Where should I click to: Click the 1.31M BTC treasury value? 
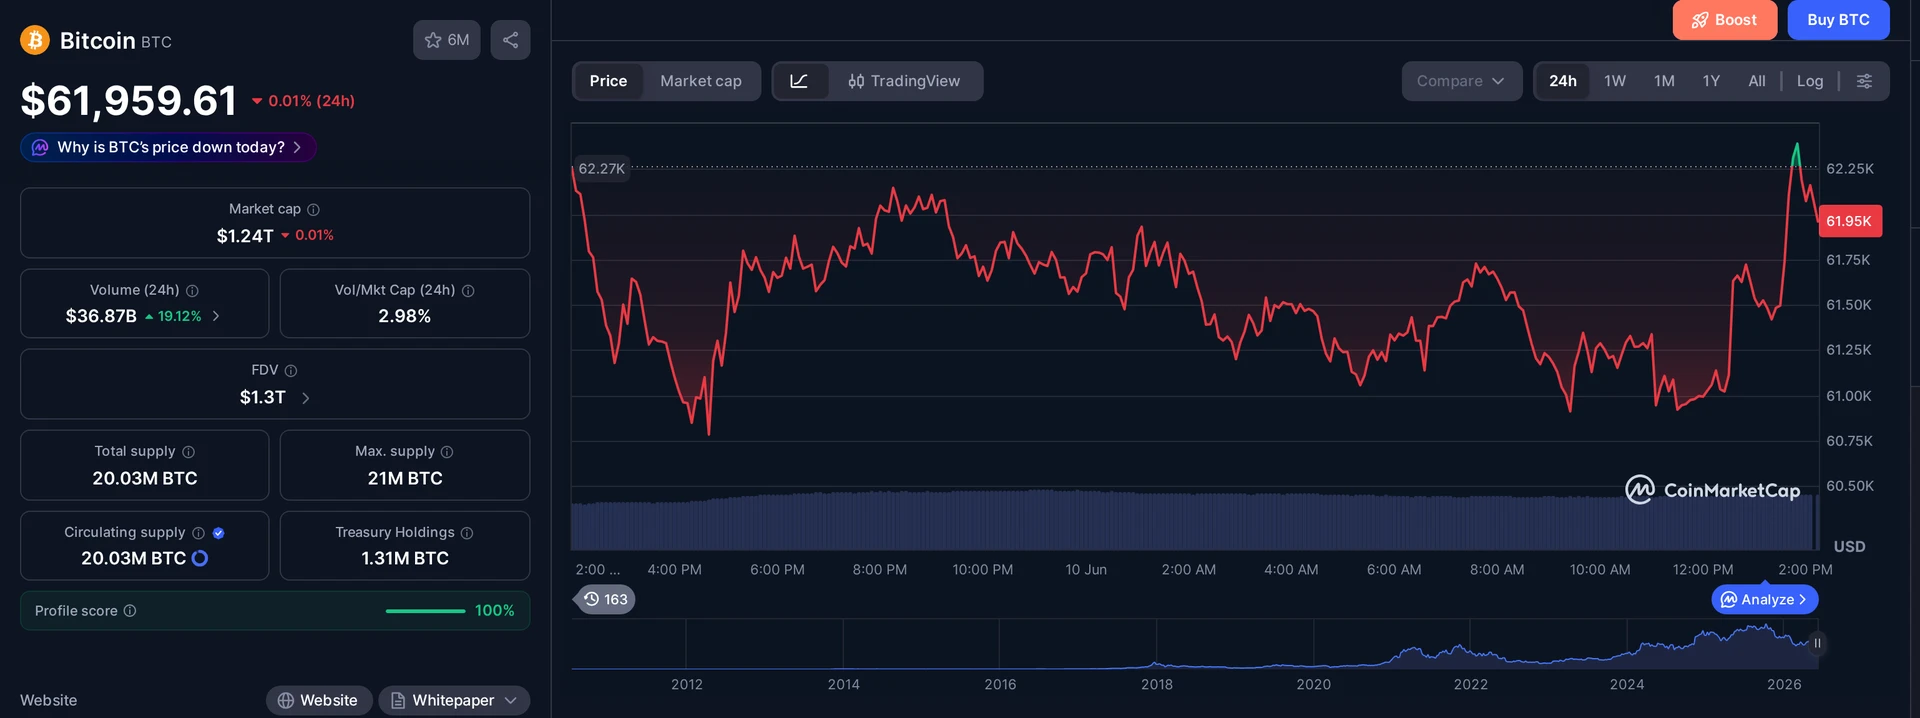pos(405,558)
